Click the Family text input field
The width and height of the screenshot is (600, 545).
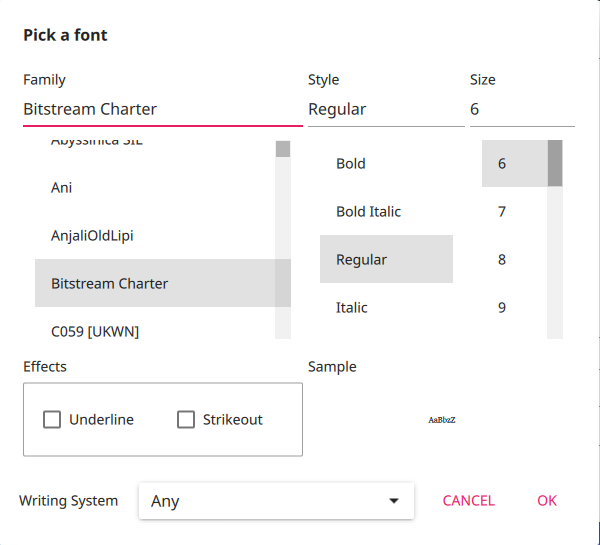click(162, 110)
